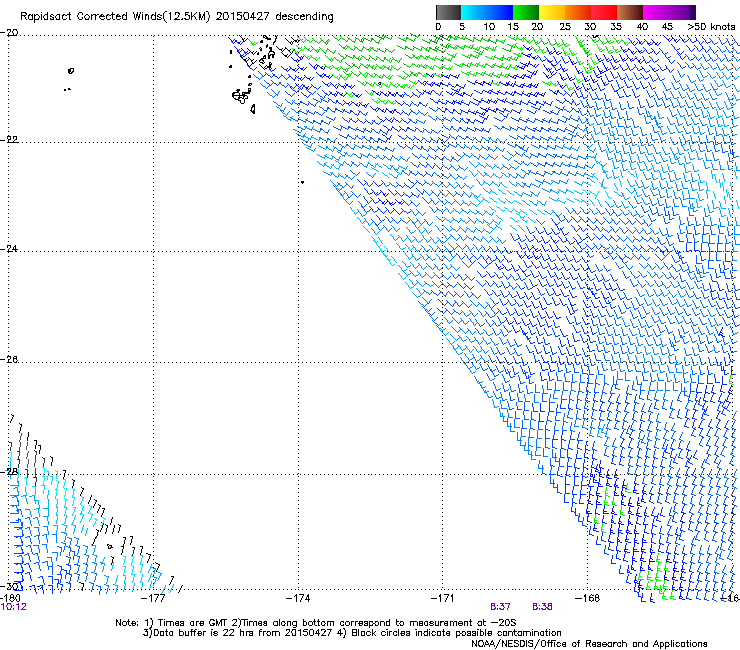Click the NOAA/NESDIS credit line

(x=589, y=644)
